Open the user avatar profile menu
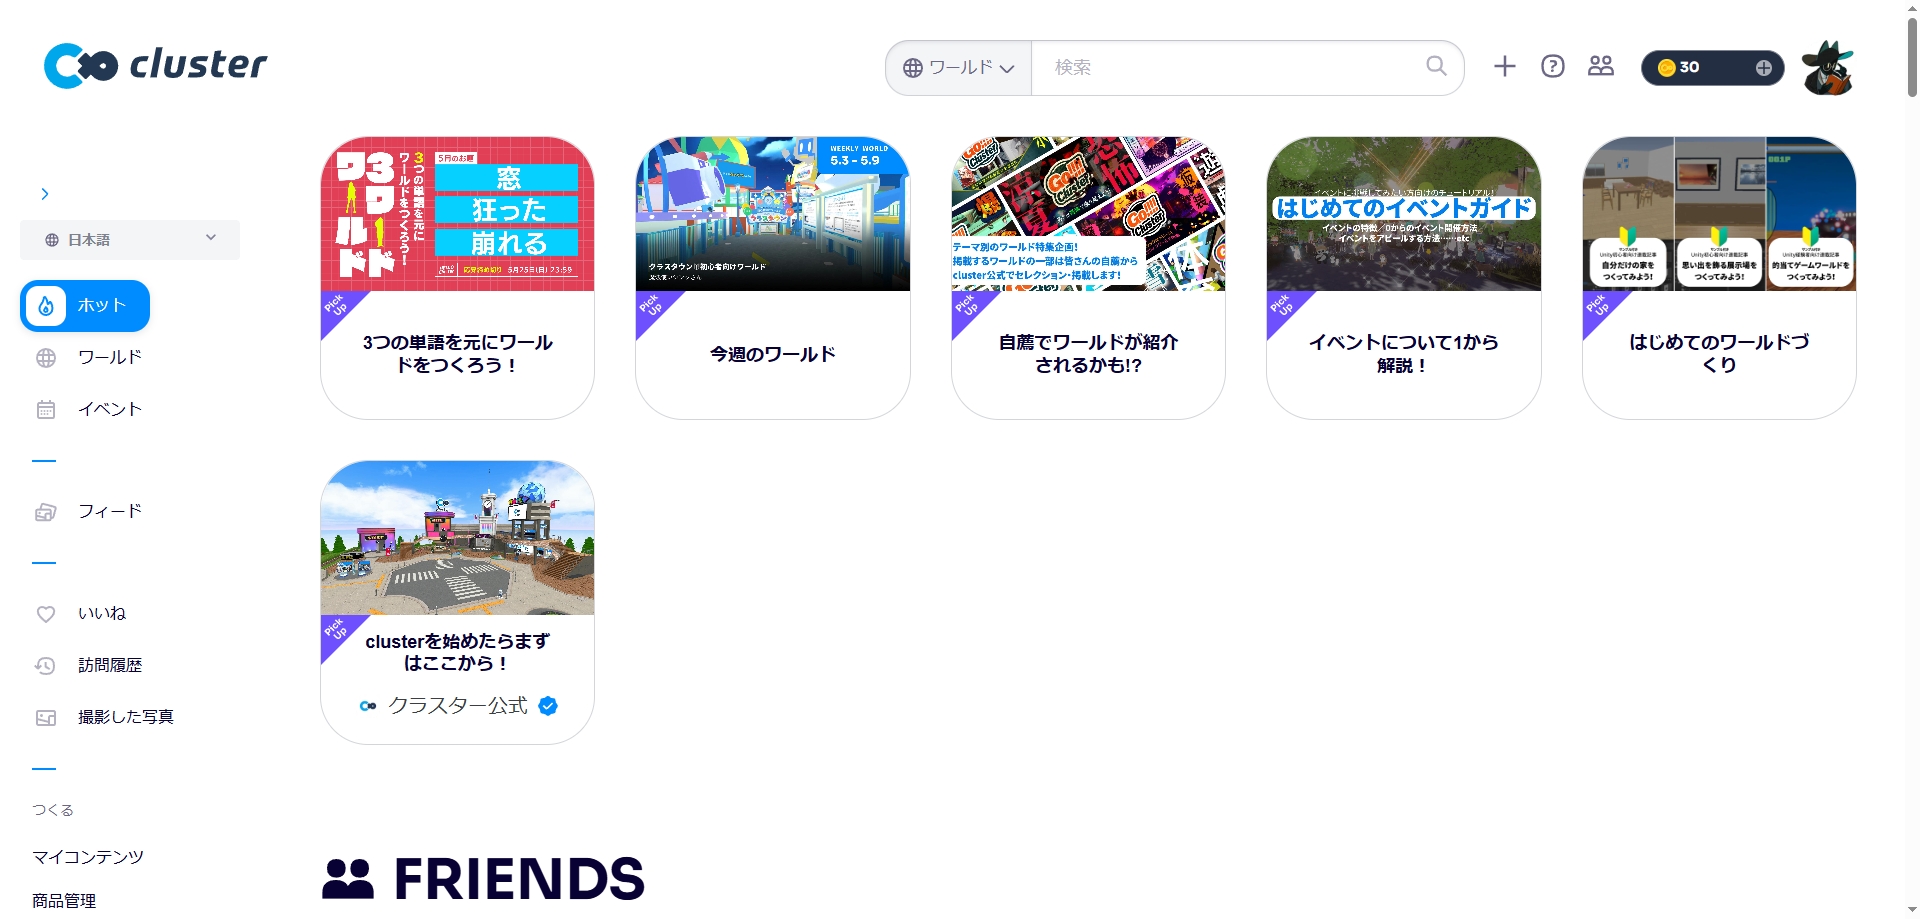Screen dimensions: 1920x919 pos(1827,67)
